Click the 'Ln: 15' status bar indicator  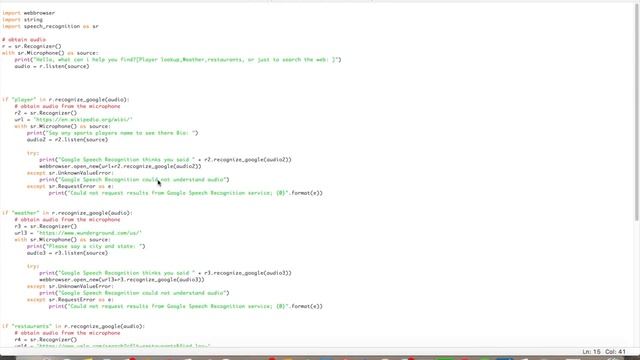click(x=591, y=351)
